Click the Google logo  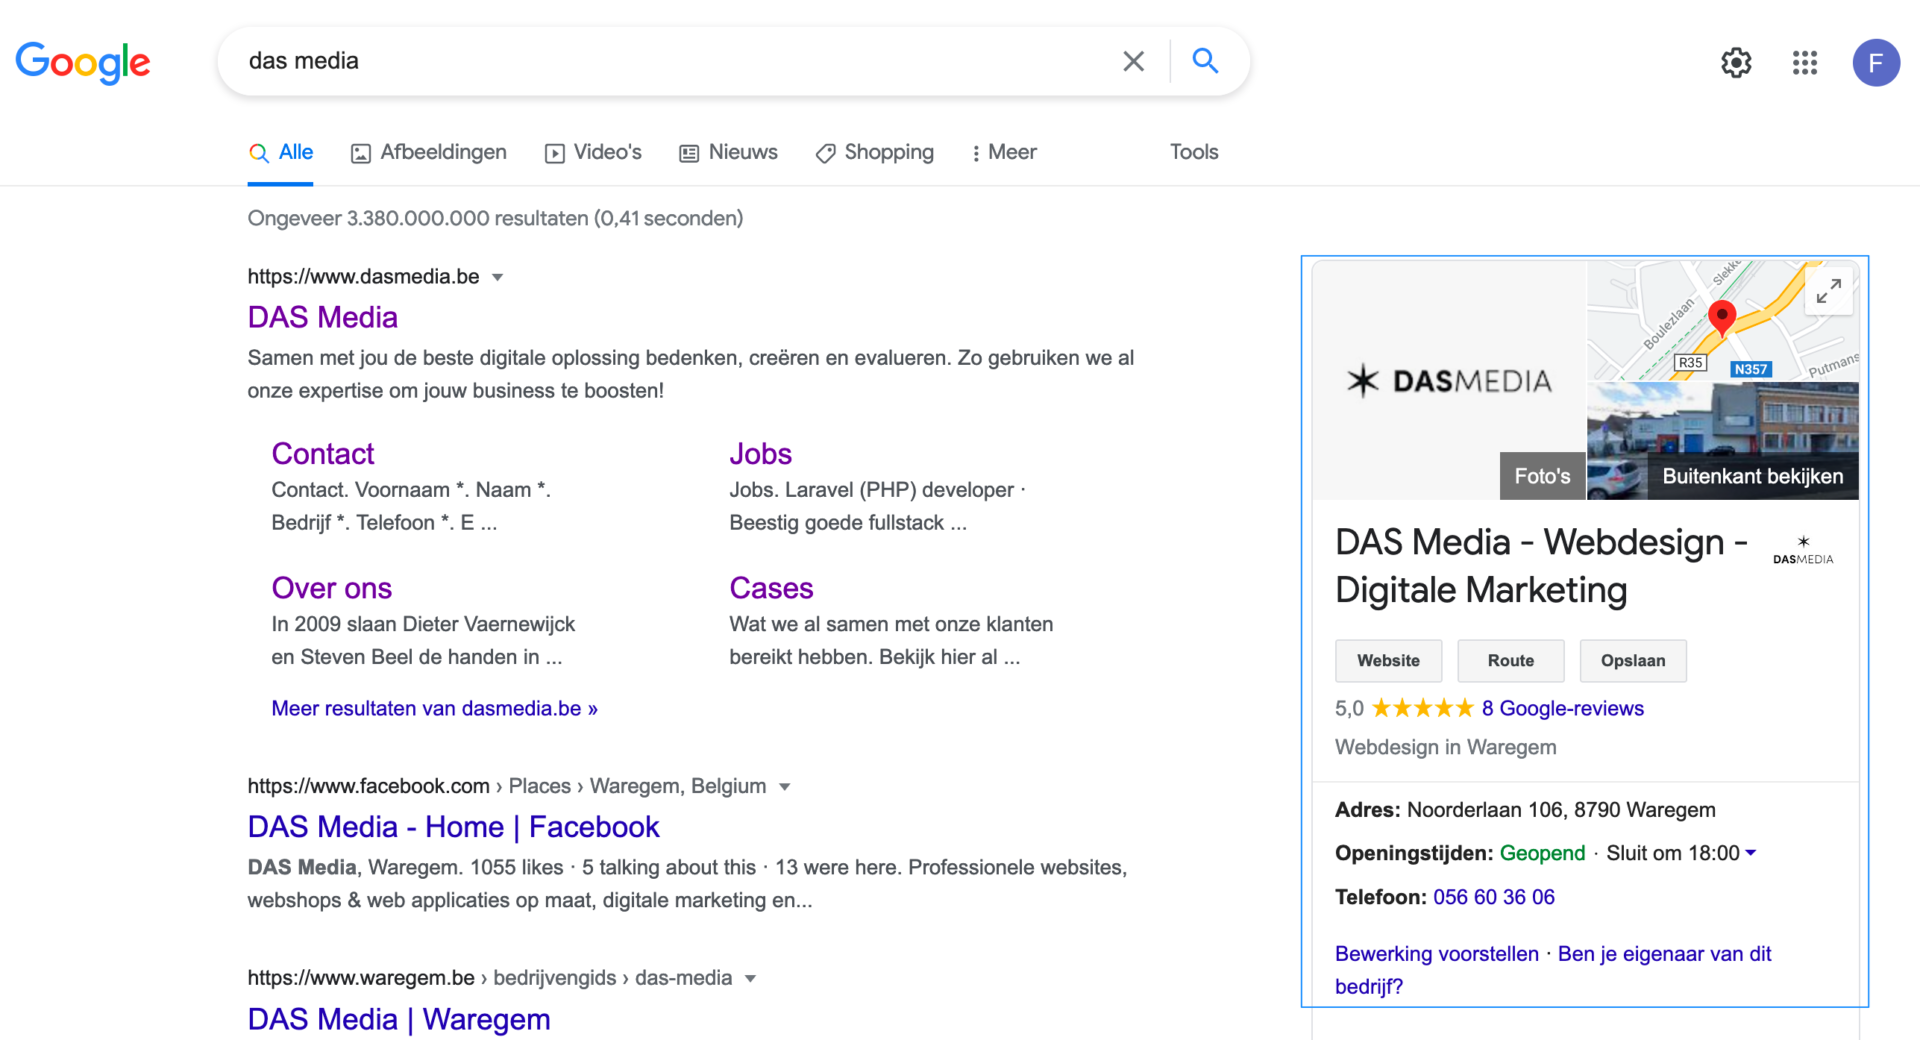pos(83,62)
